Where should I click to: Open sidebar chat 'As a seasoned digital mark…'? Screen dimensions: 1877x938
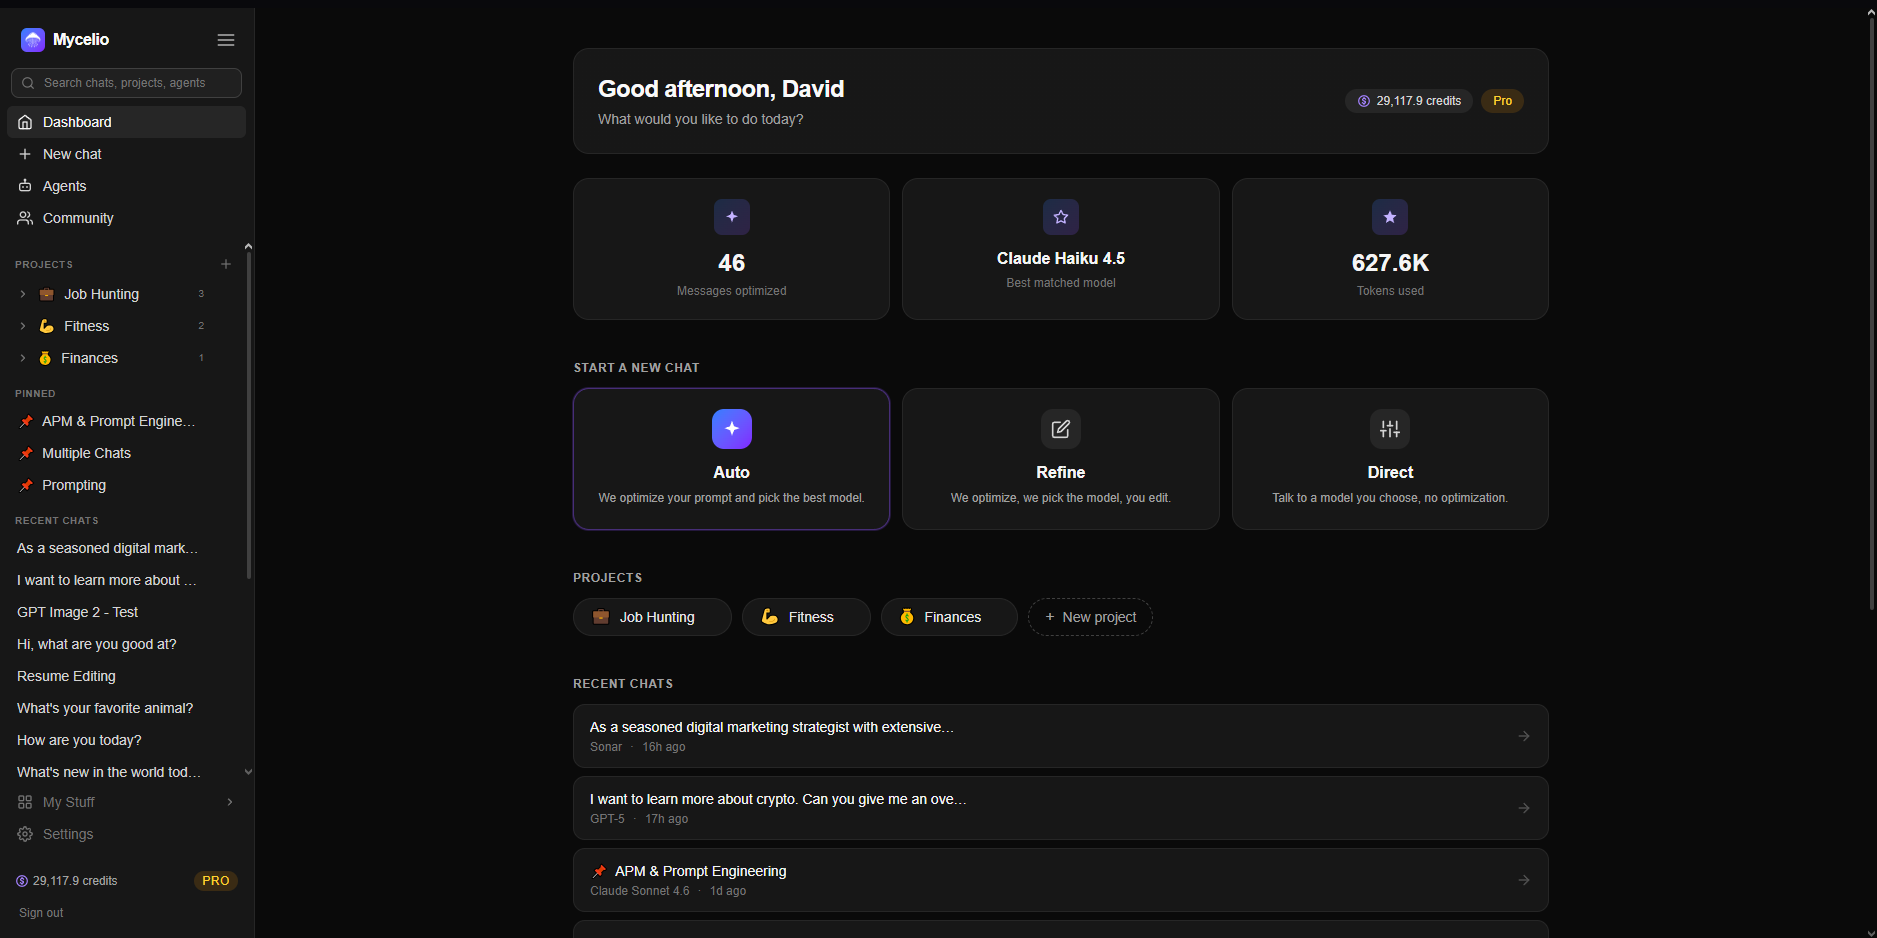point(107,548)
